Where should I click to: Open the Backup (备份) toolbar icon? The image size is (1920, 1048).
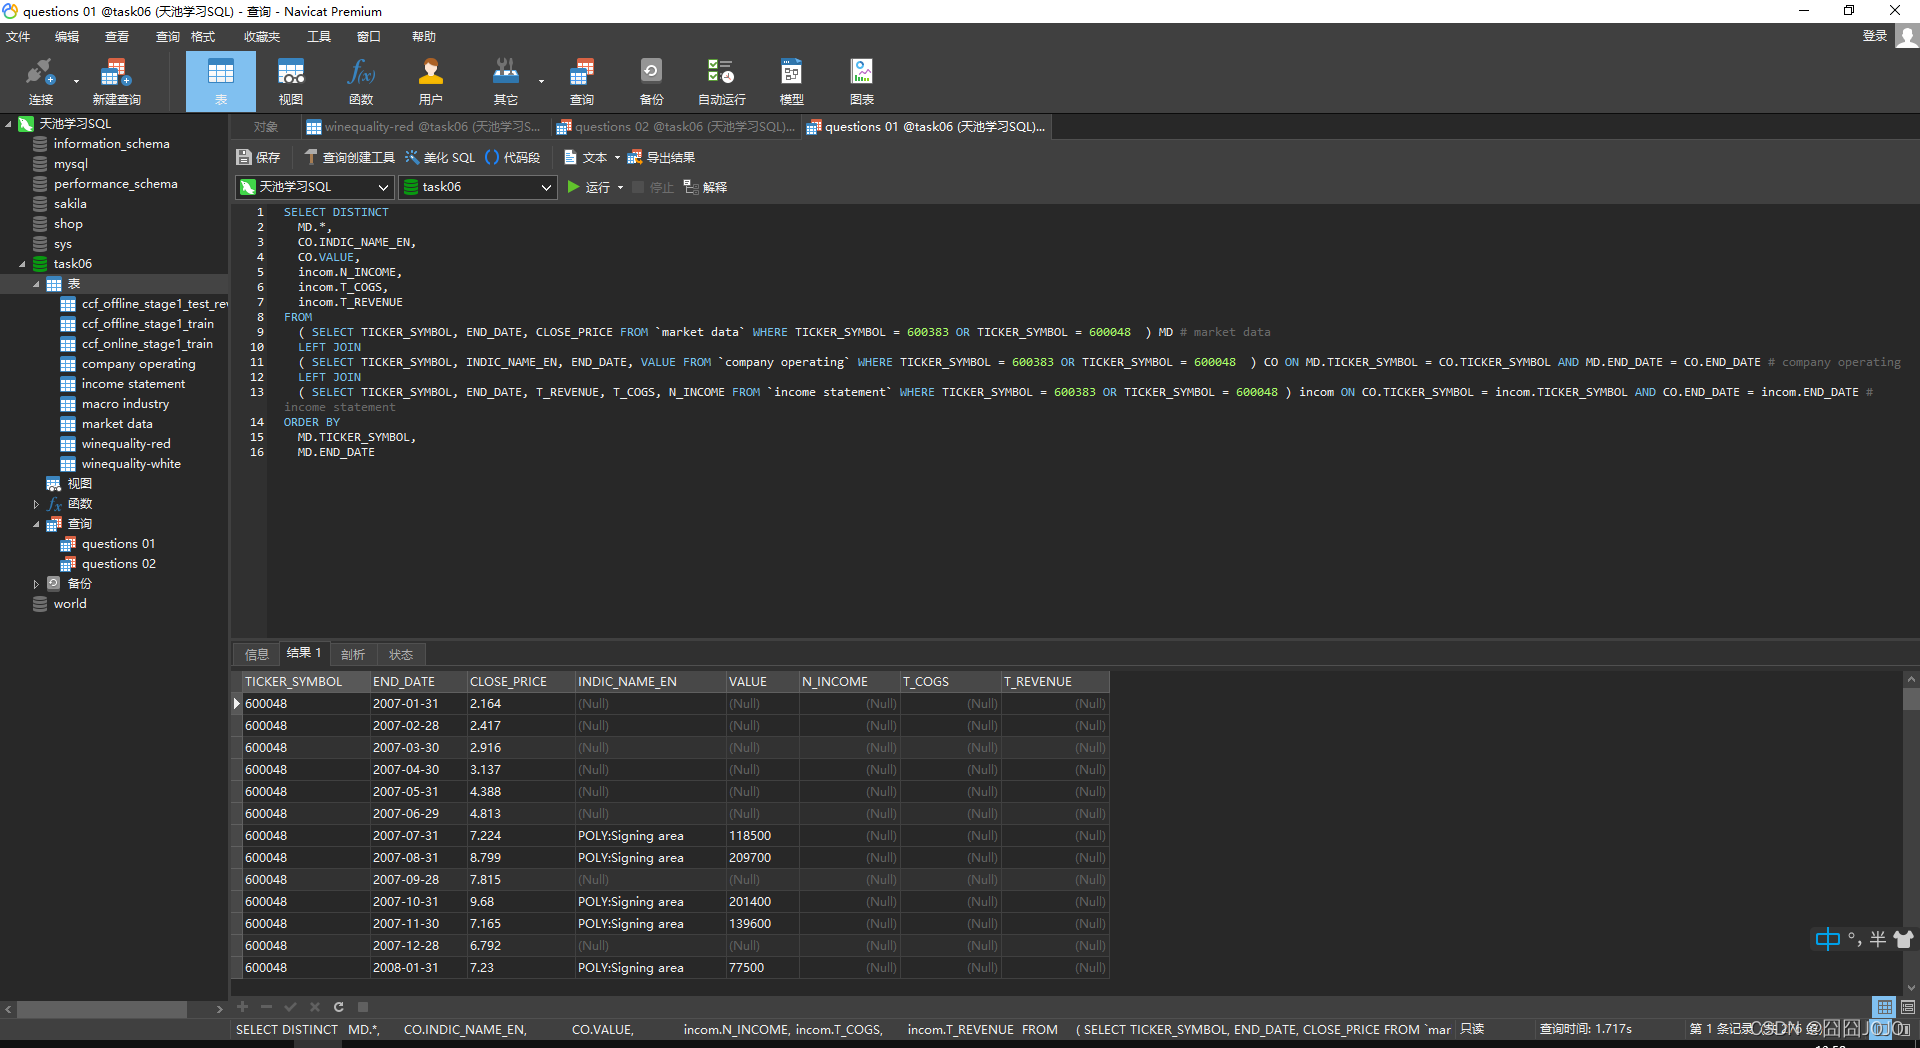(652, 81)
